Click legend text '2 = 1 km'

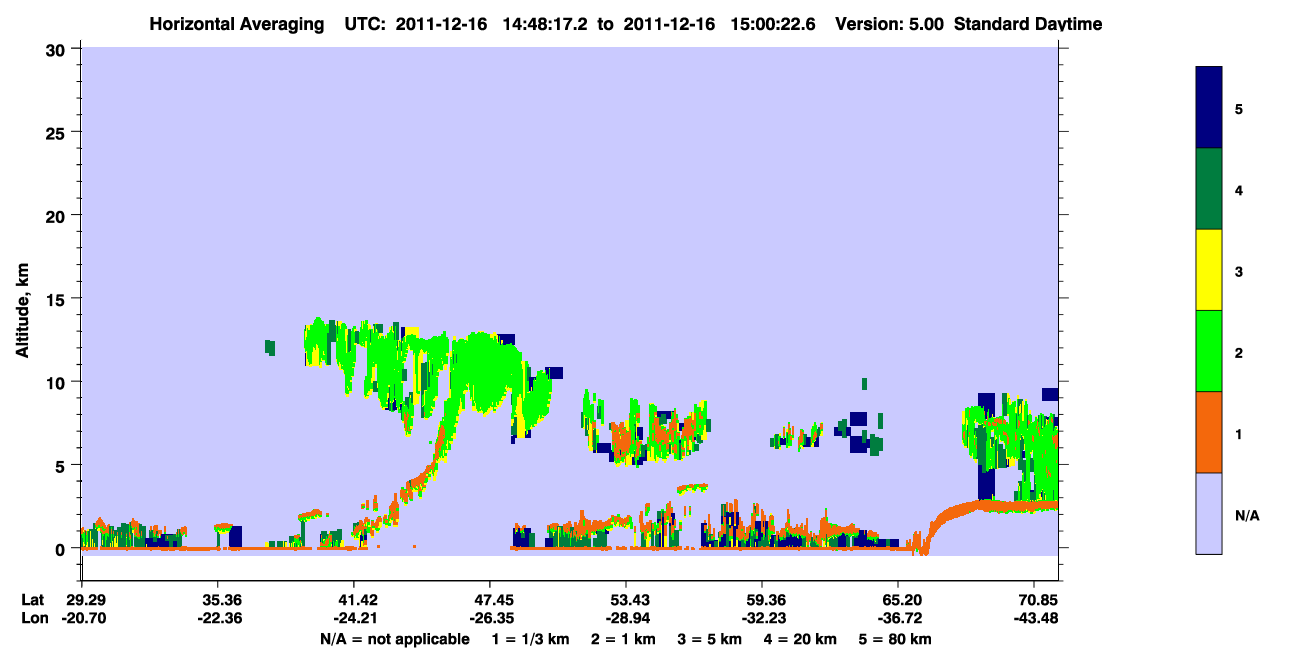tap(624, 639)
